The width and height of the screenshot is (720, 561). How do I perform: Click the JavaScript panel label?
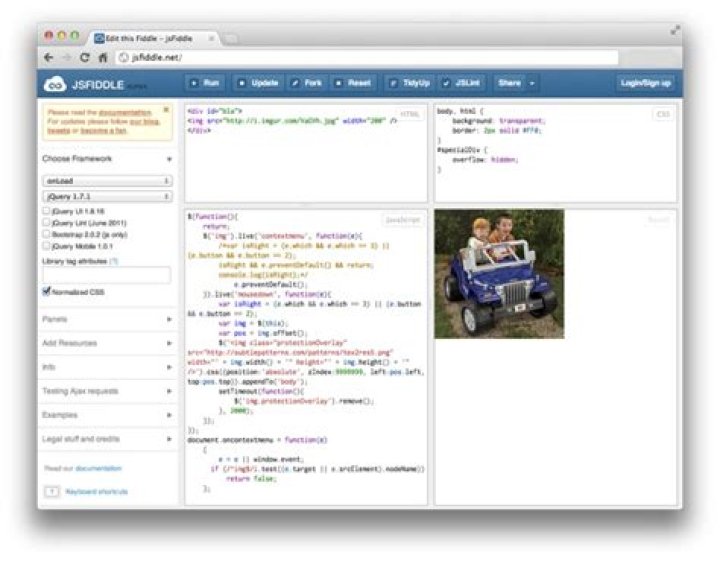click(x=403, y=220)
